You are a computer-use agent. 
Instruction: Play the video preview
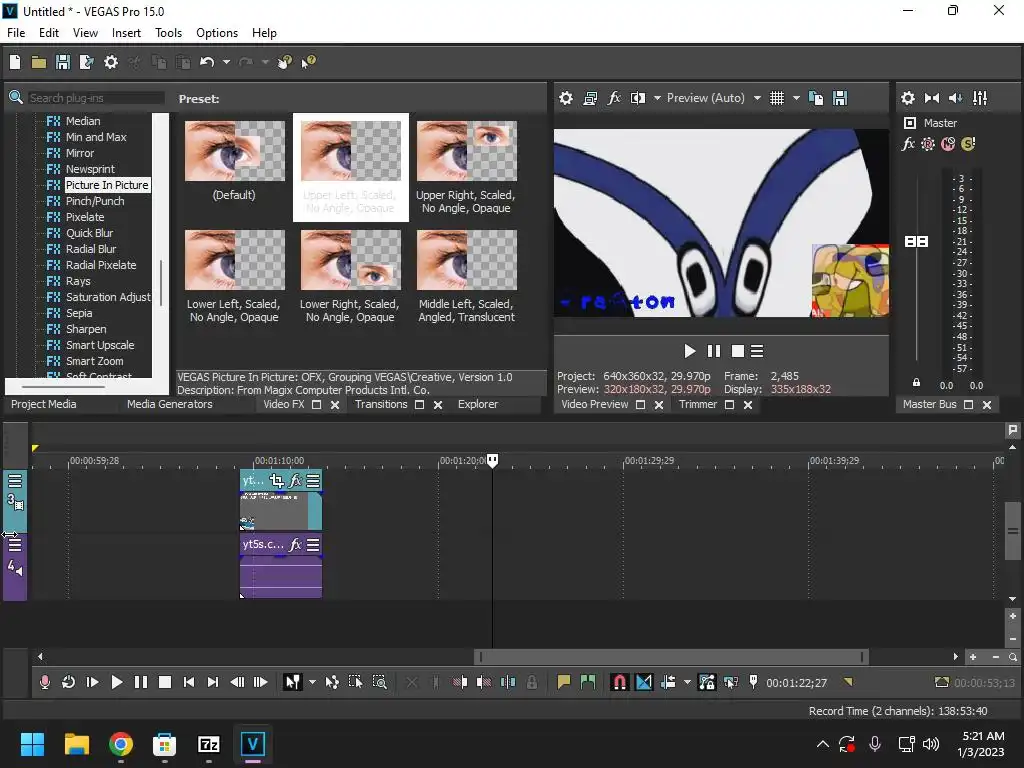pyautogui.click(x=690, y=351)
